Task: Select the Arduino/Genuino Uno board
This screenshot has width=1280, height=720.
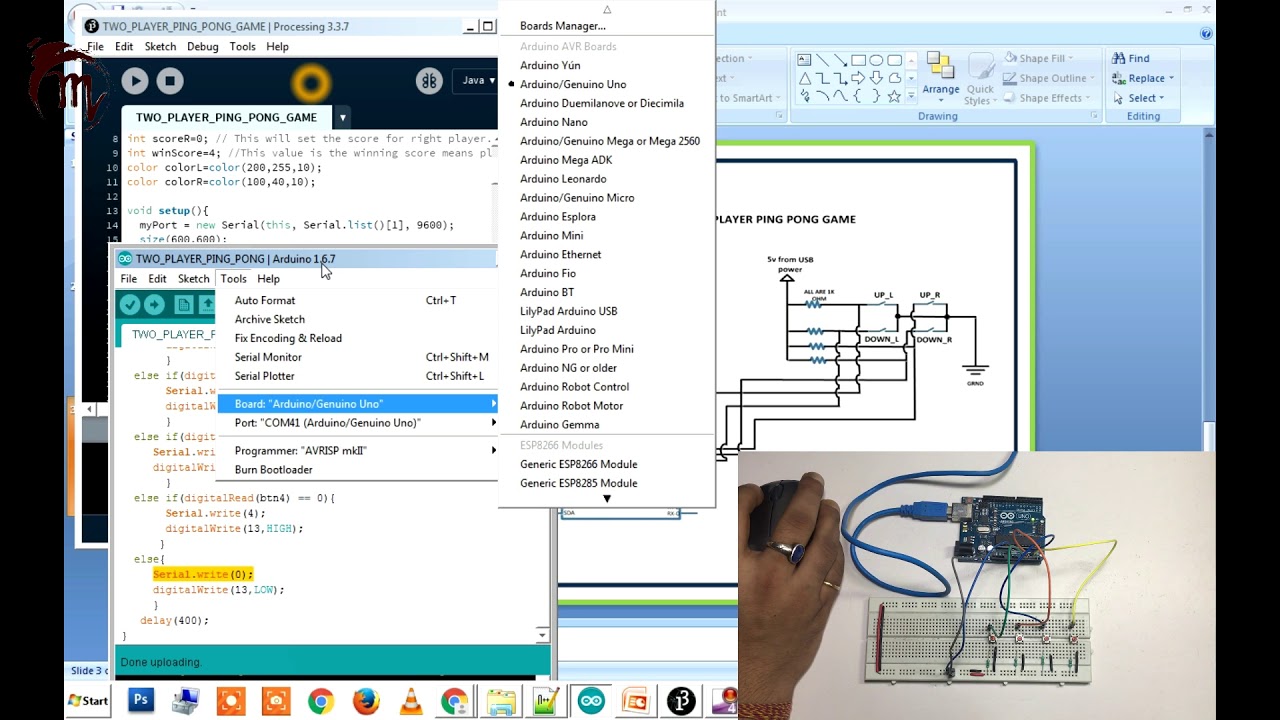Action: tap(607, 84)
